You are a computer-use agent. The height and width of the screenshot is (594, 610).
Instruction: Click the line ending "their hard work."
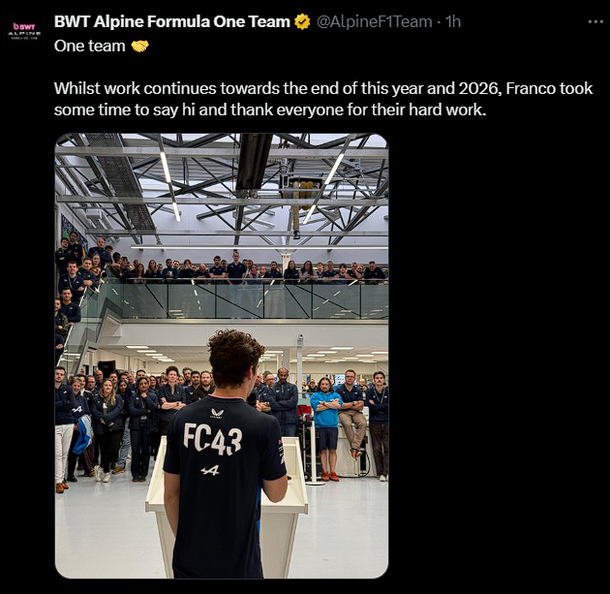[x=270, y=109]
